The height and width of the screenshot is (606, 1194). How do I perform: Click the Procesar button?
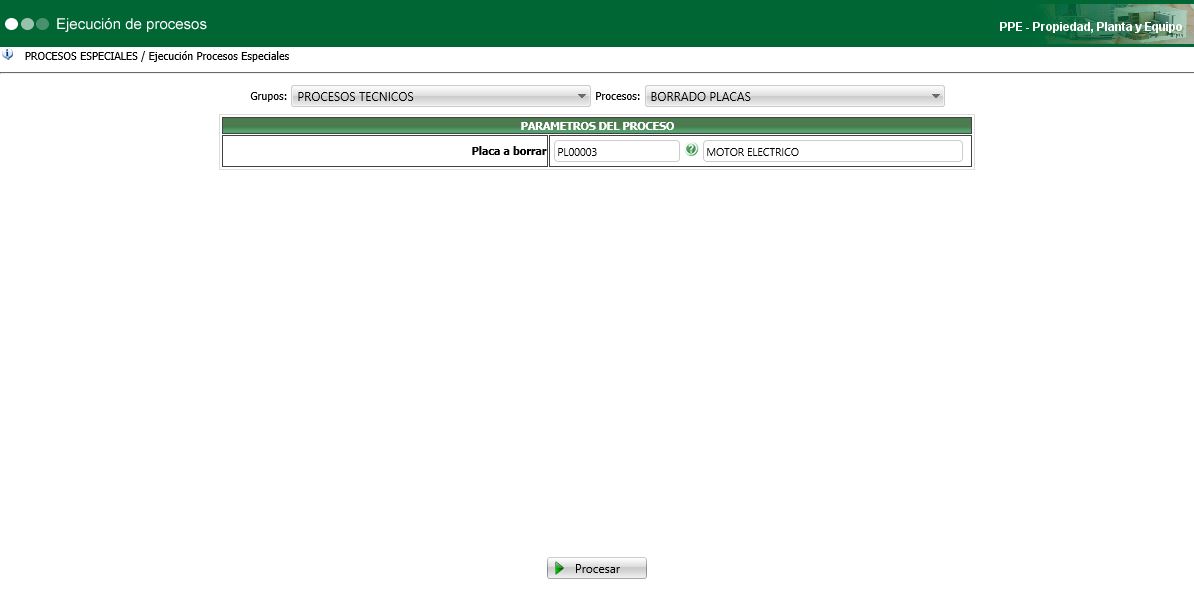596,568
